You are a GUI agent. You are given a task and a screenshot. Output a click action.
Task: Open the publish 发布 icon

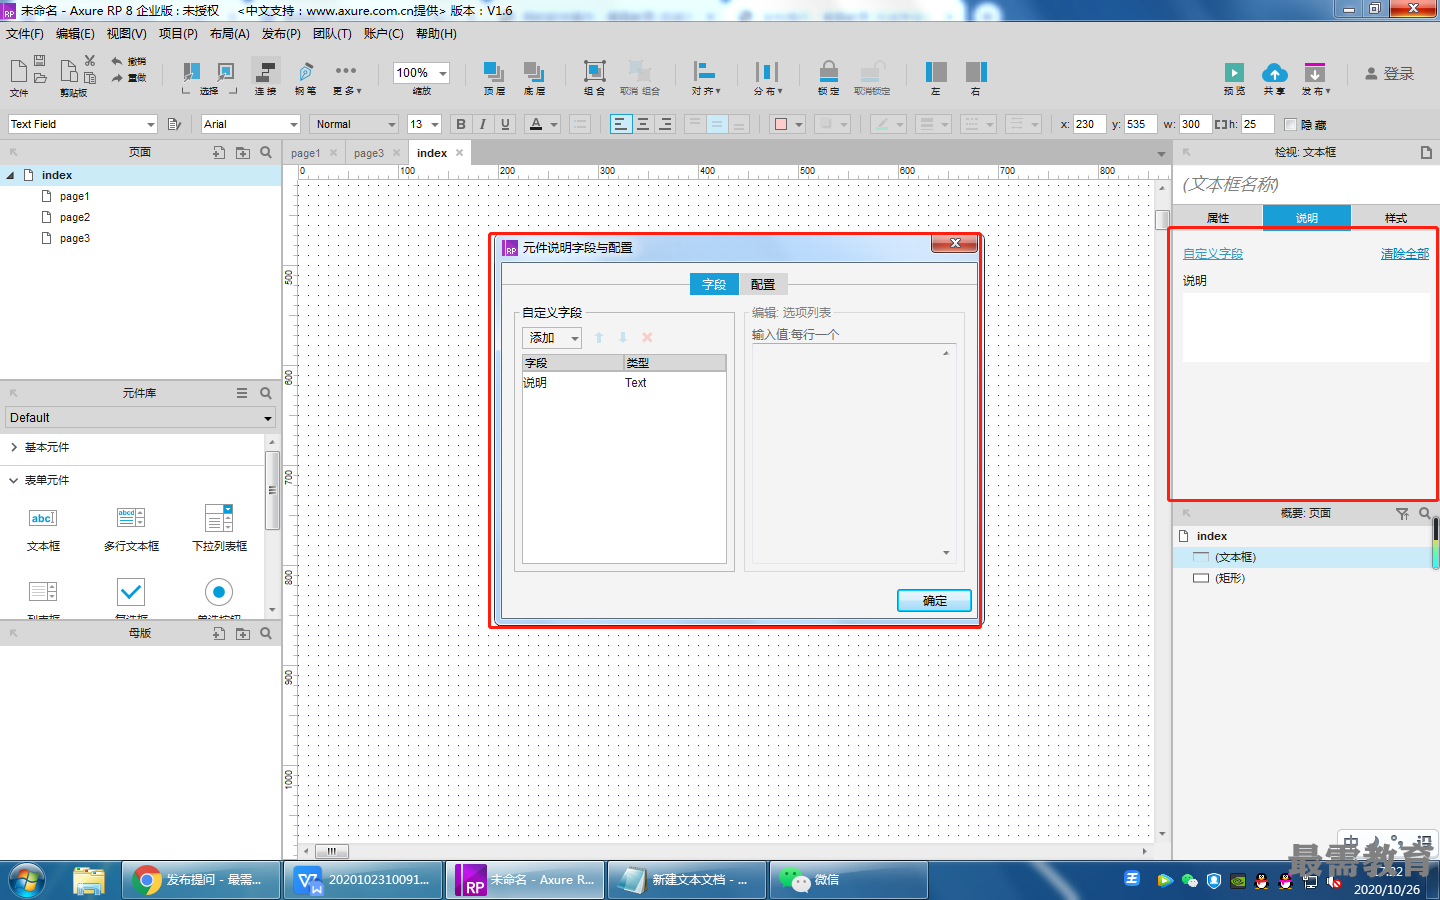click(x=1315, y=73)
